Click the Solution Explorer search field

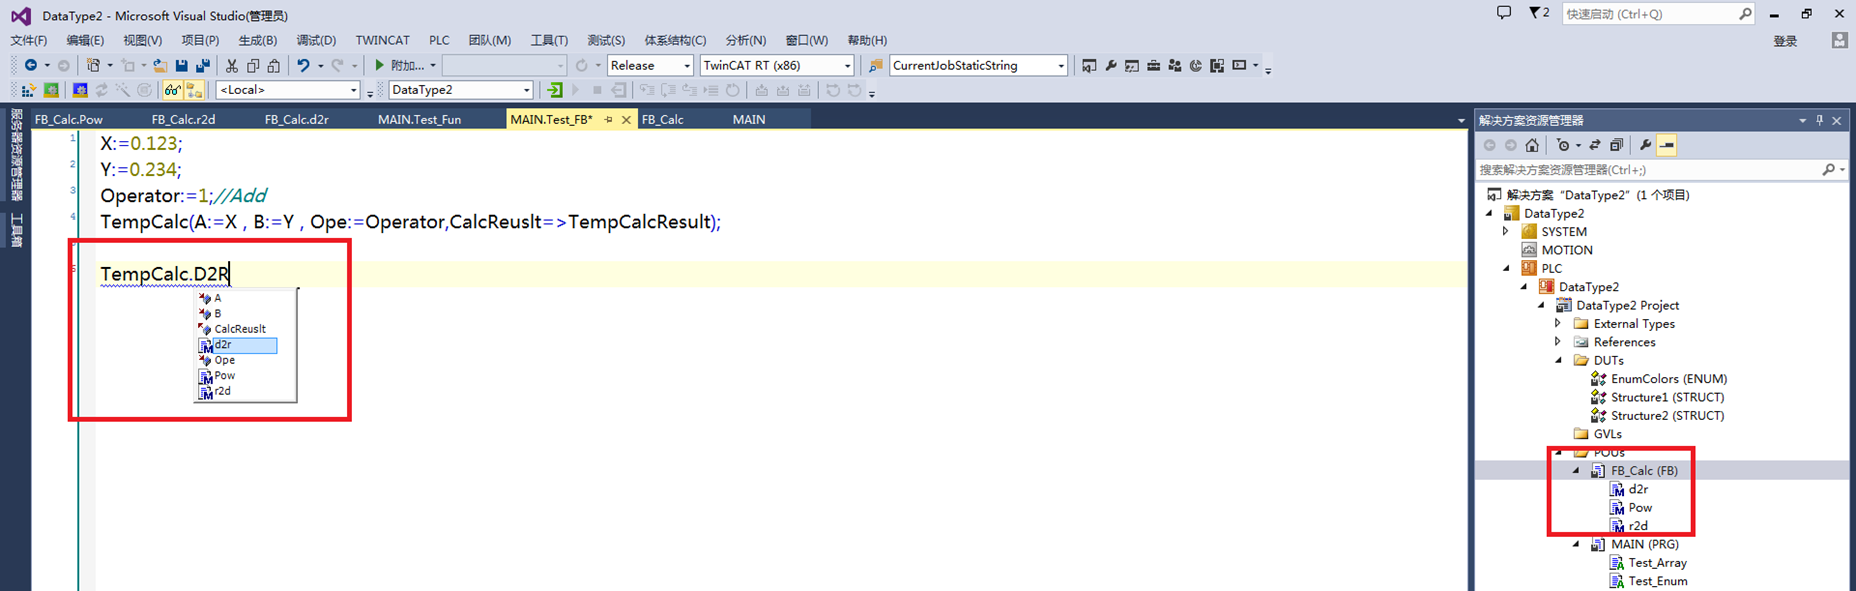coord(1661,170)
